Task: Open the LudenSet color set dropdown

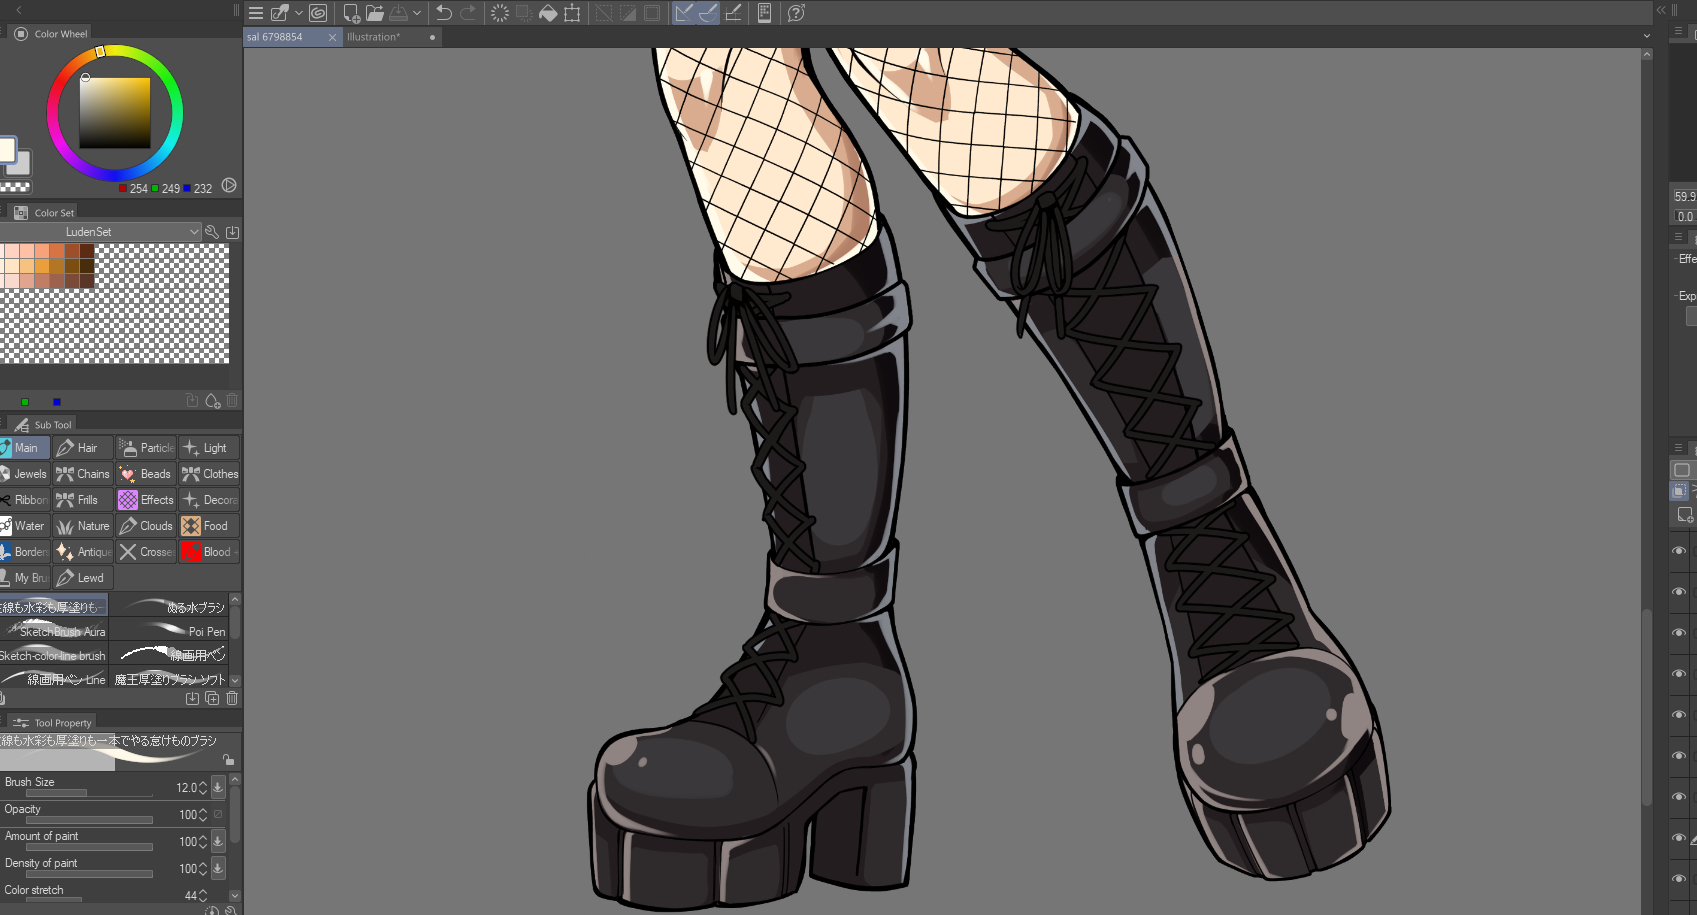Action: tap(194, 232)
